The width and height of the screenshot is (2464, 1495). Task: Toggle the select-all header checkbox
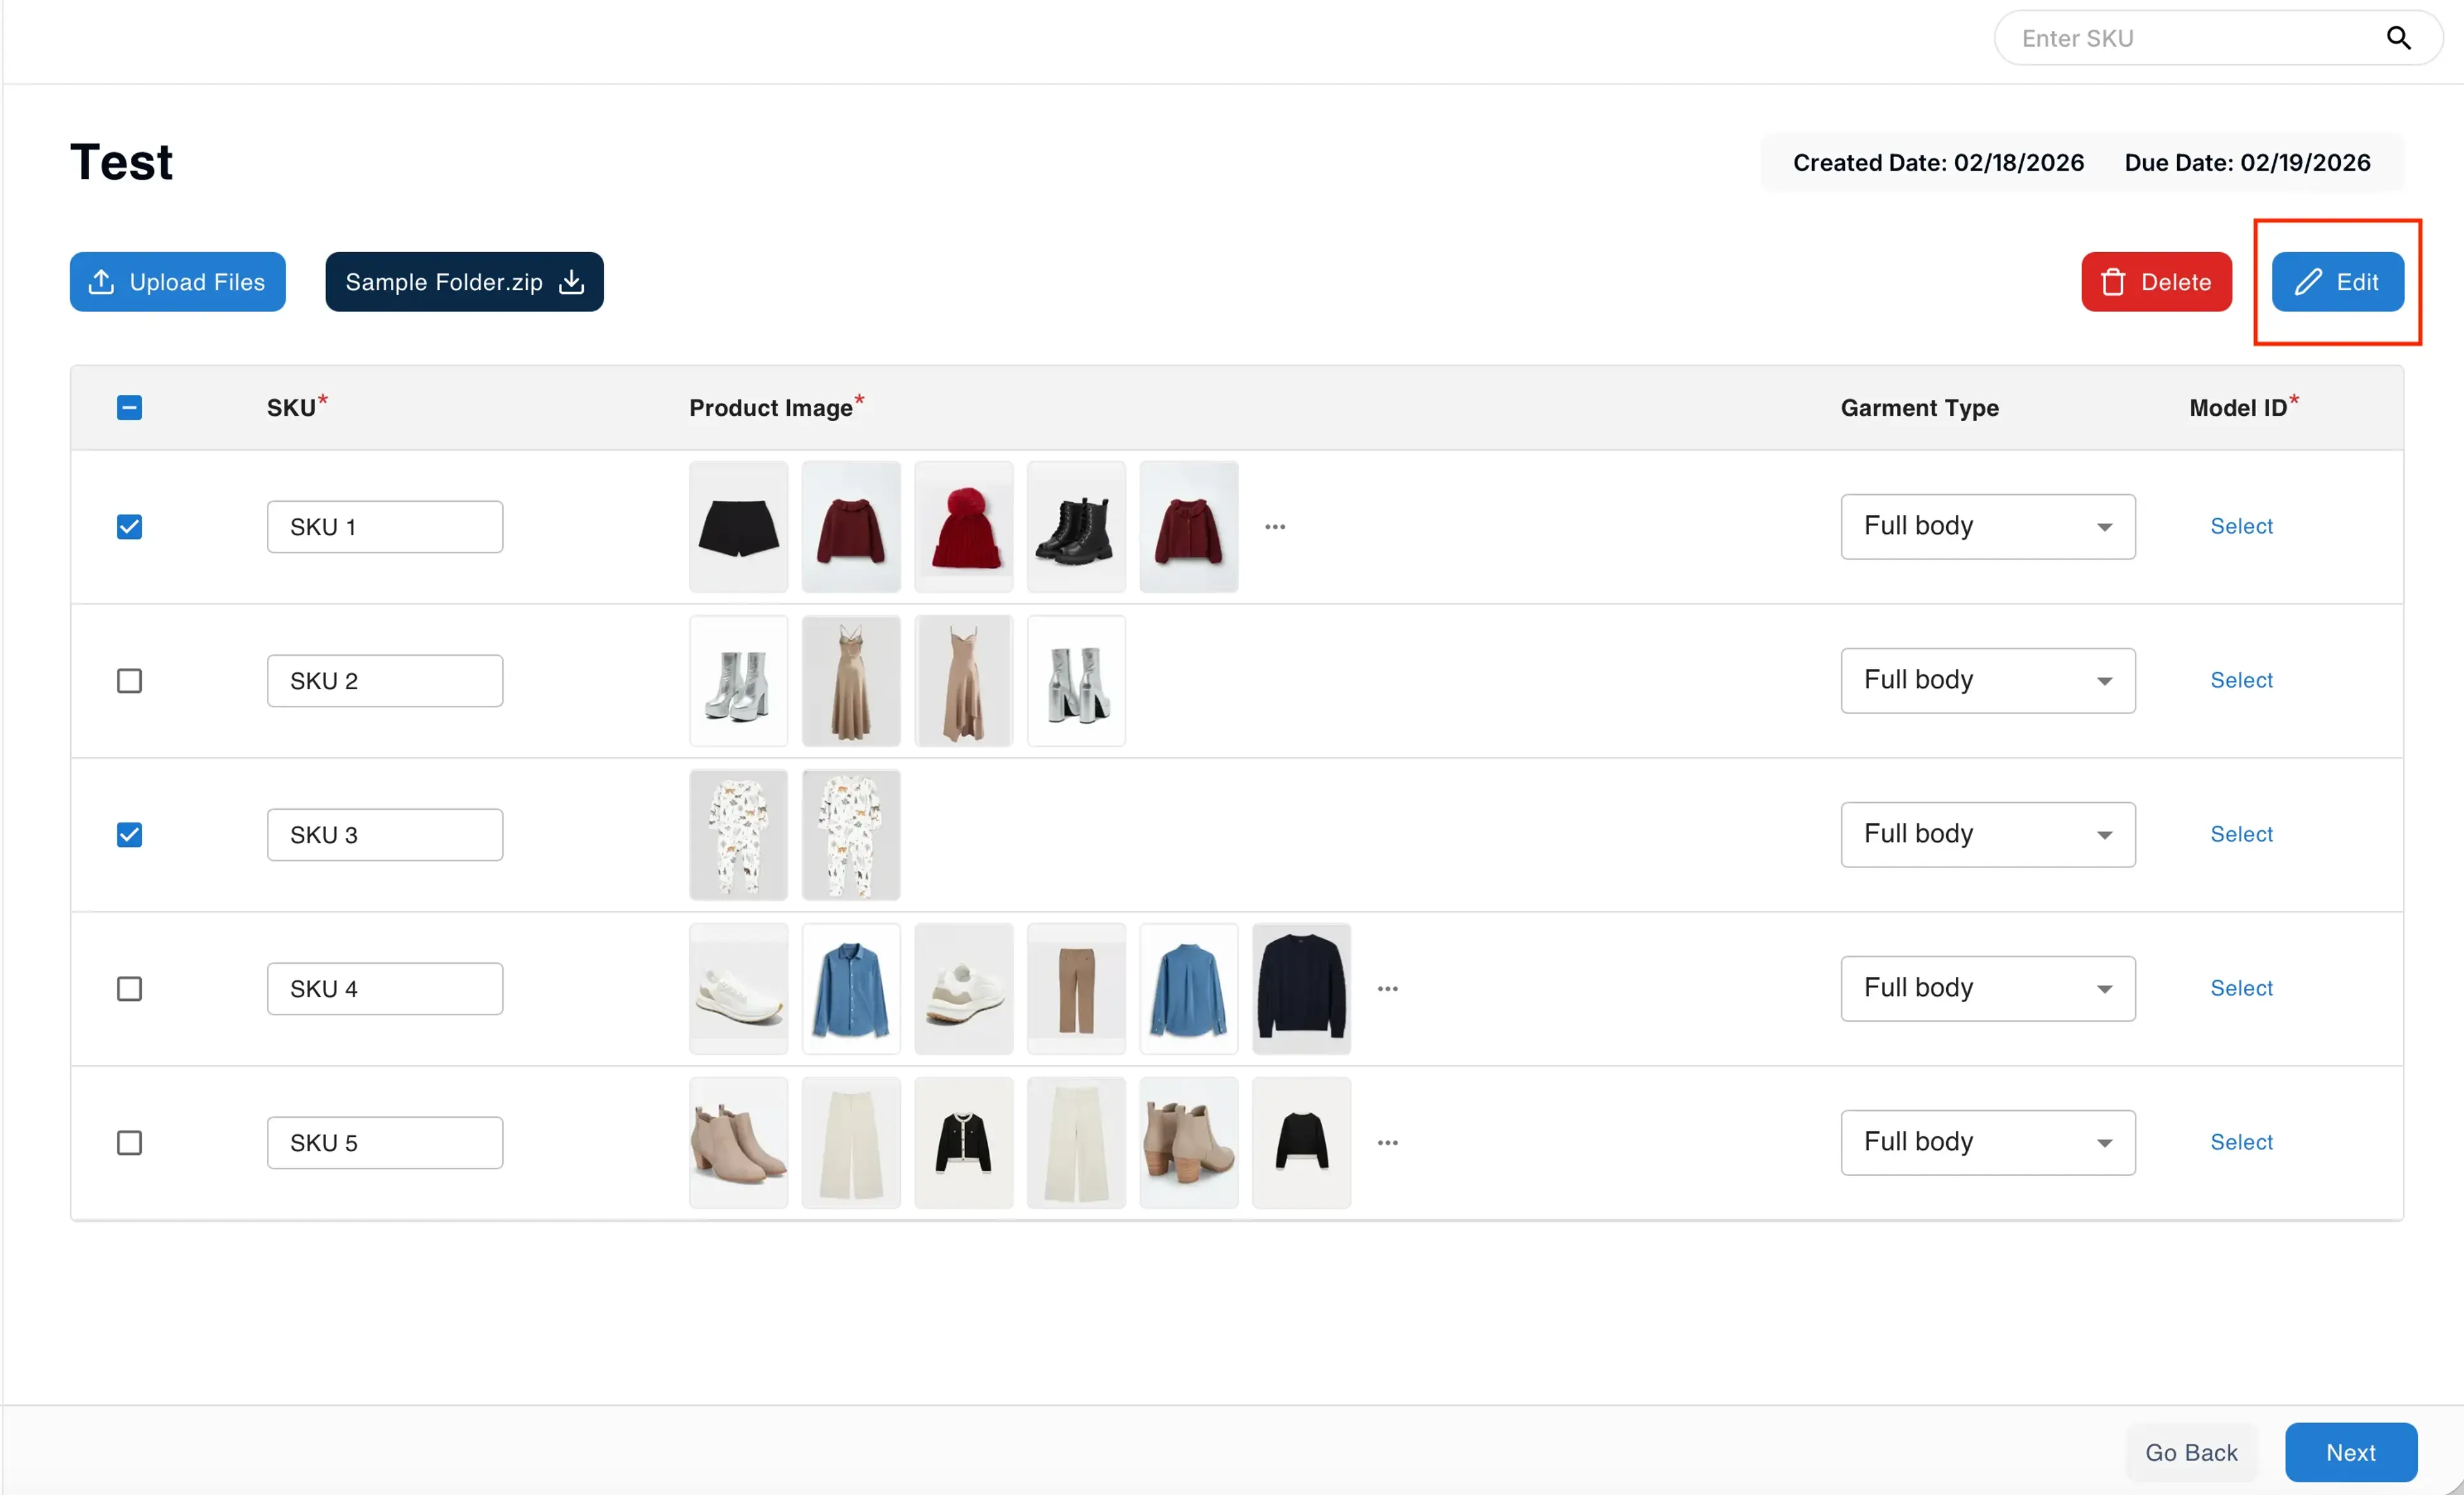pos(129,408)
